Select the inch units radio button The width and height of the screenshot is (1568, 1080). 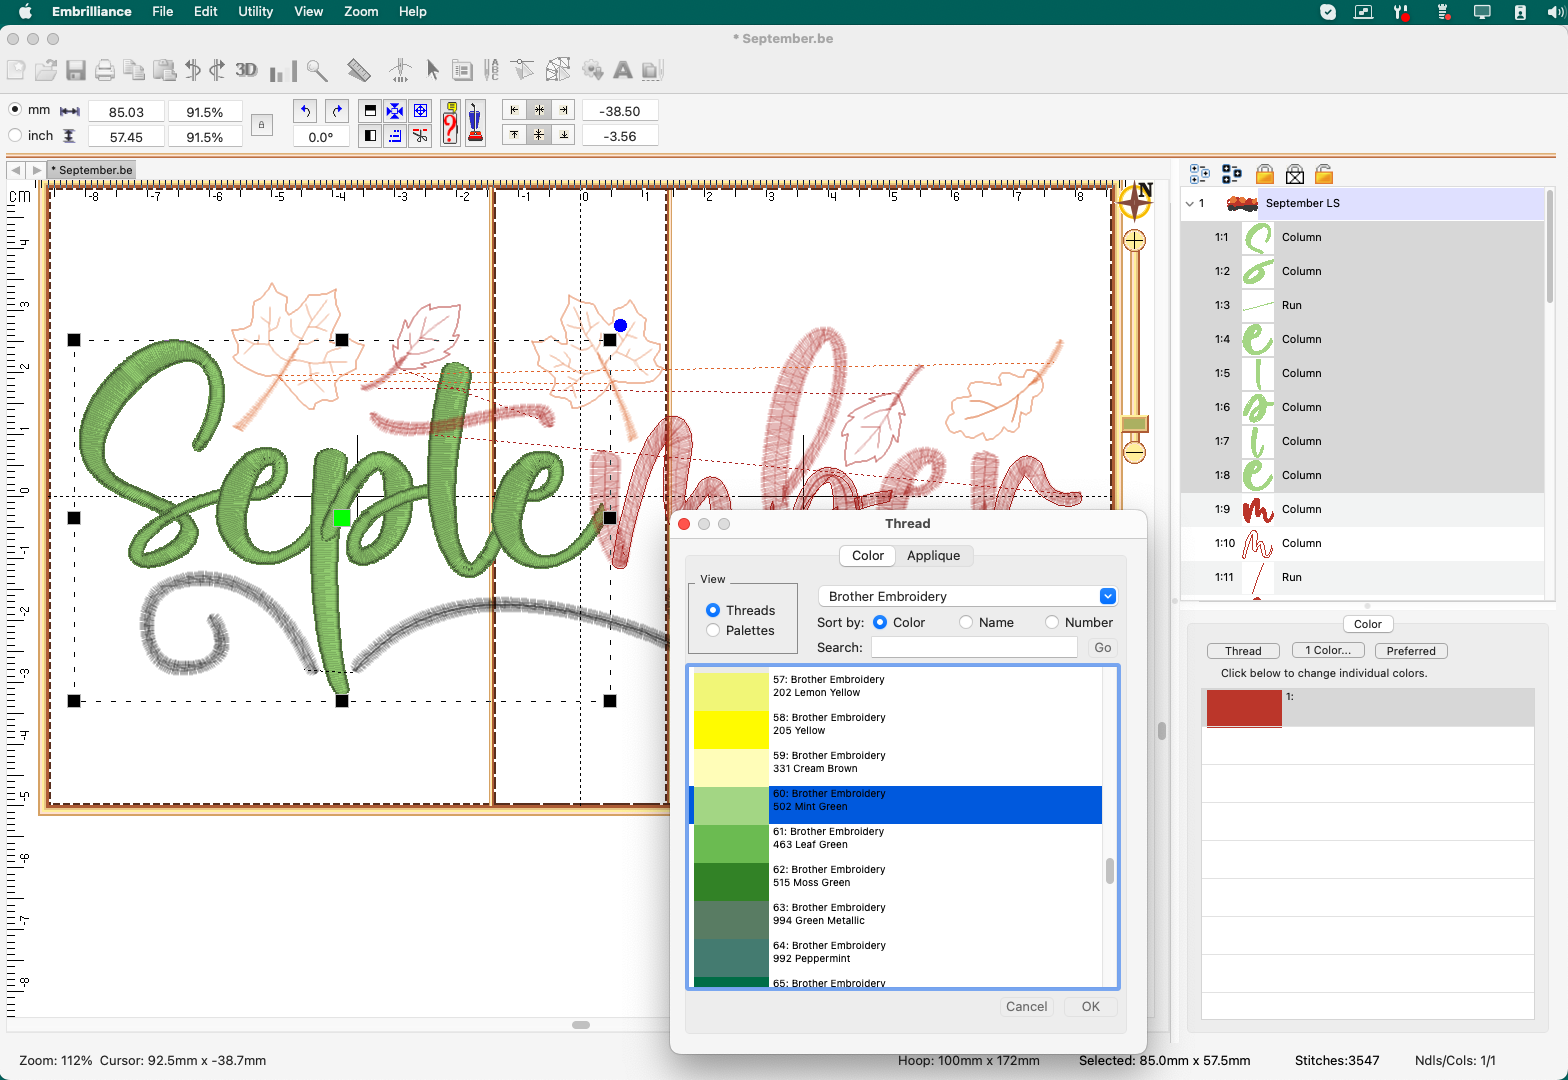point(15,136)
